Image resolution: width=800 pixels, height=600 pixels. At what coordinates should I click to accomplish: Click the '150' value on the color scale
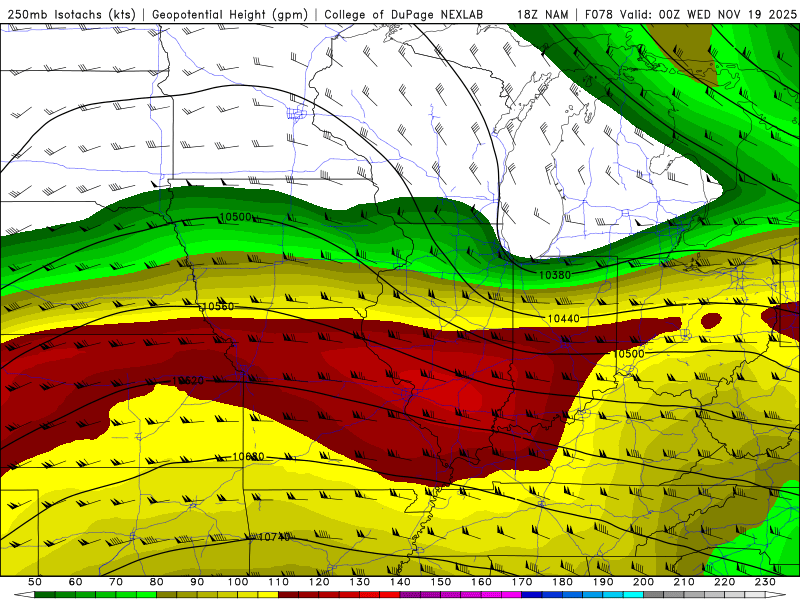tap(440, 582)
